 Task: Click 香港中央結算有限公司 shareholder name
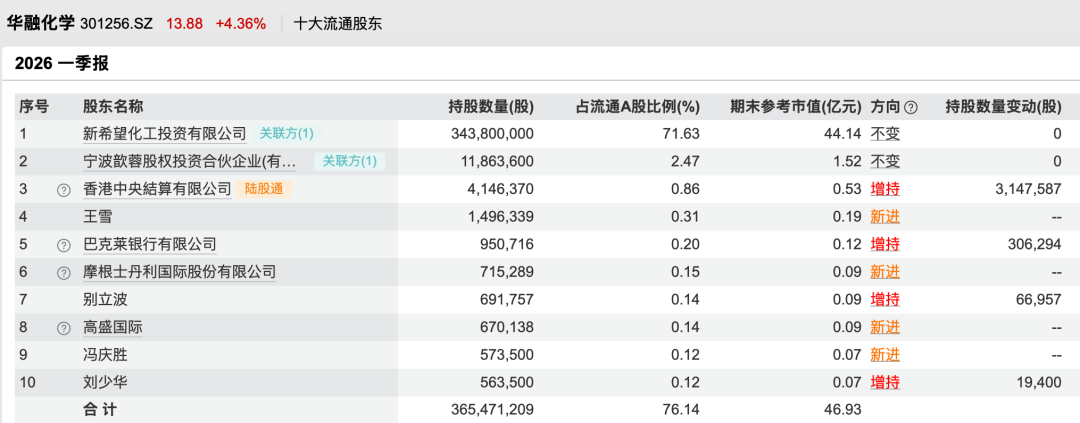[157, 188]
